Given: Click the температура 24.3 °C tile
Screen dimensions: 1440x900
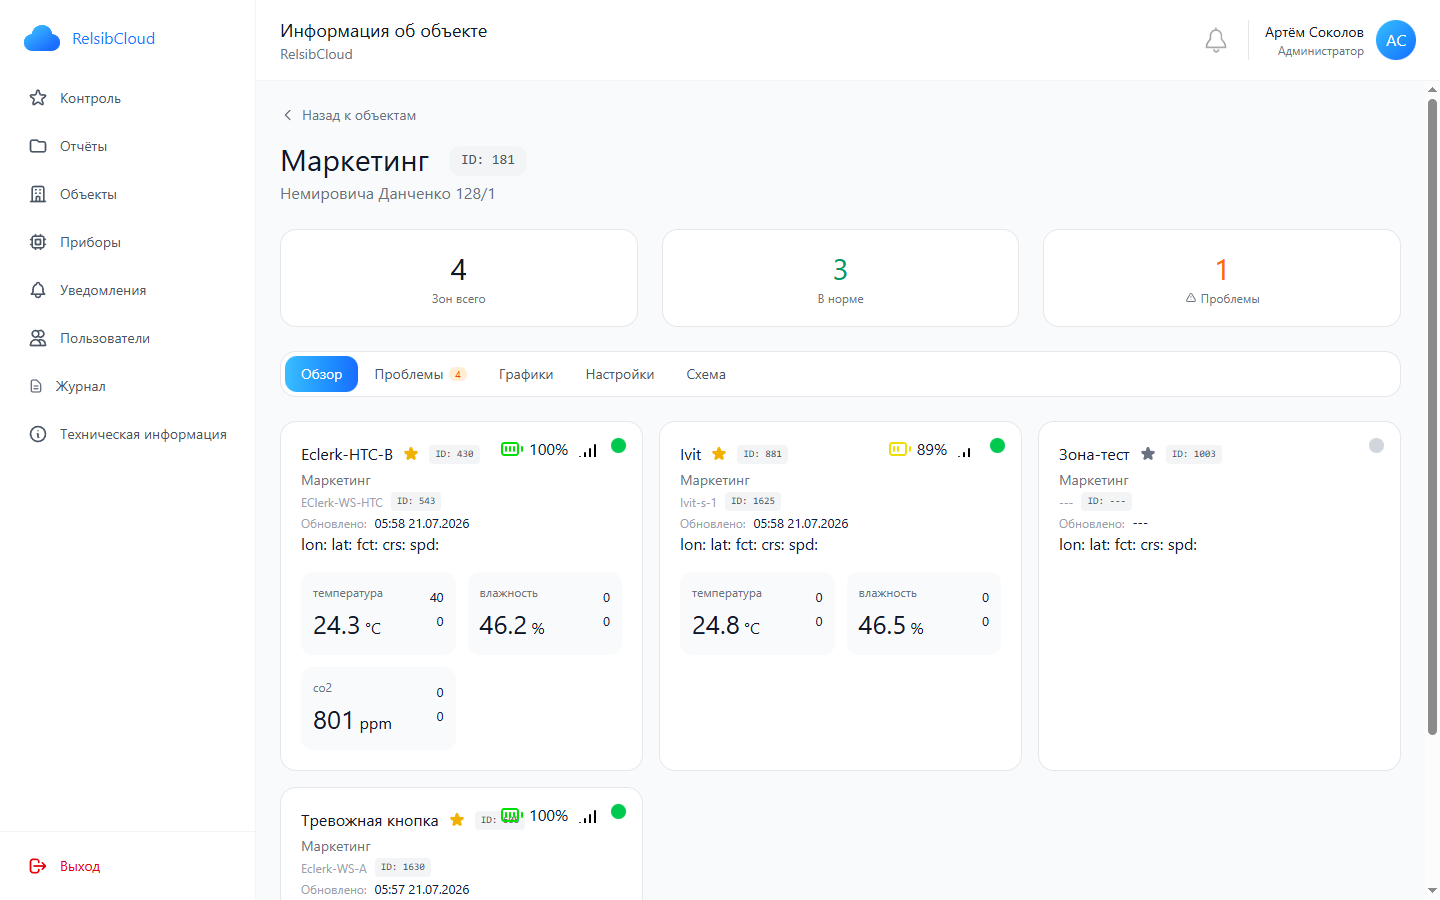Looking at the screenshot, I should (x=378, y=613).
